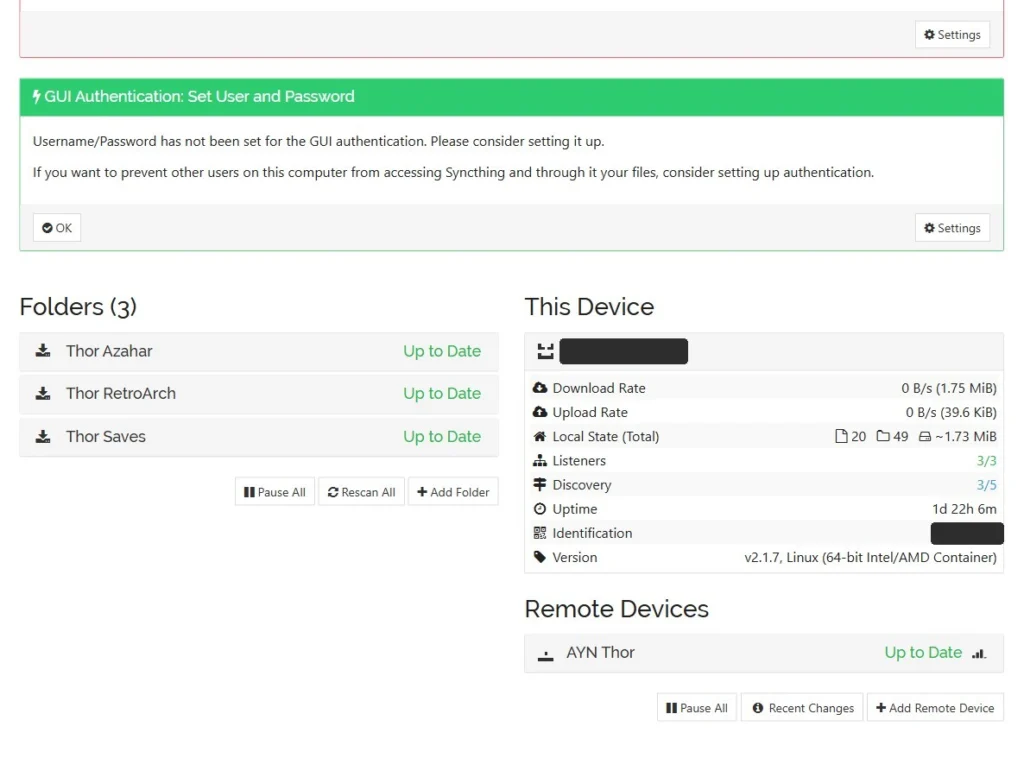Expand the Thor RetroArch folder
The height and width of the screenshot is (777, 1024).
(x=259, y=394)
